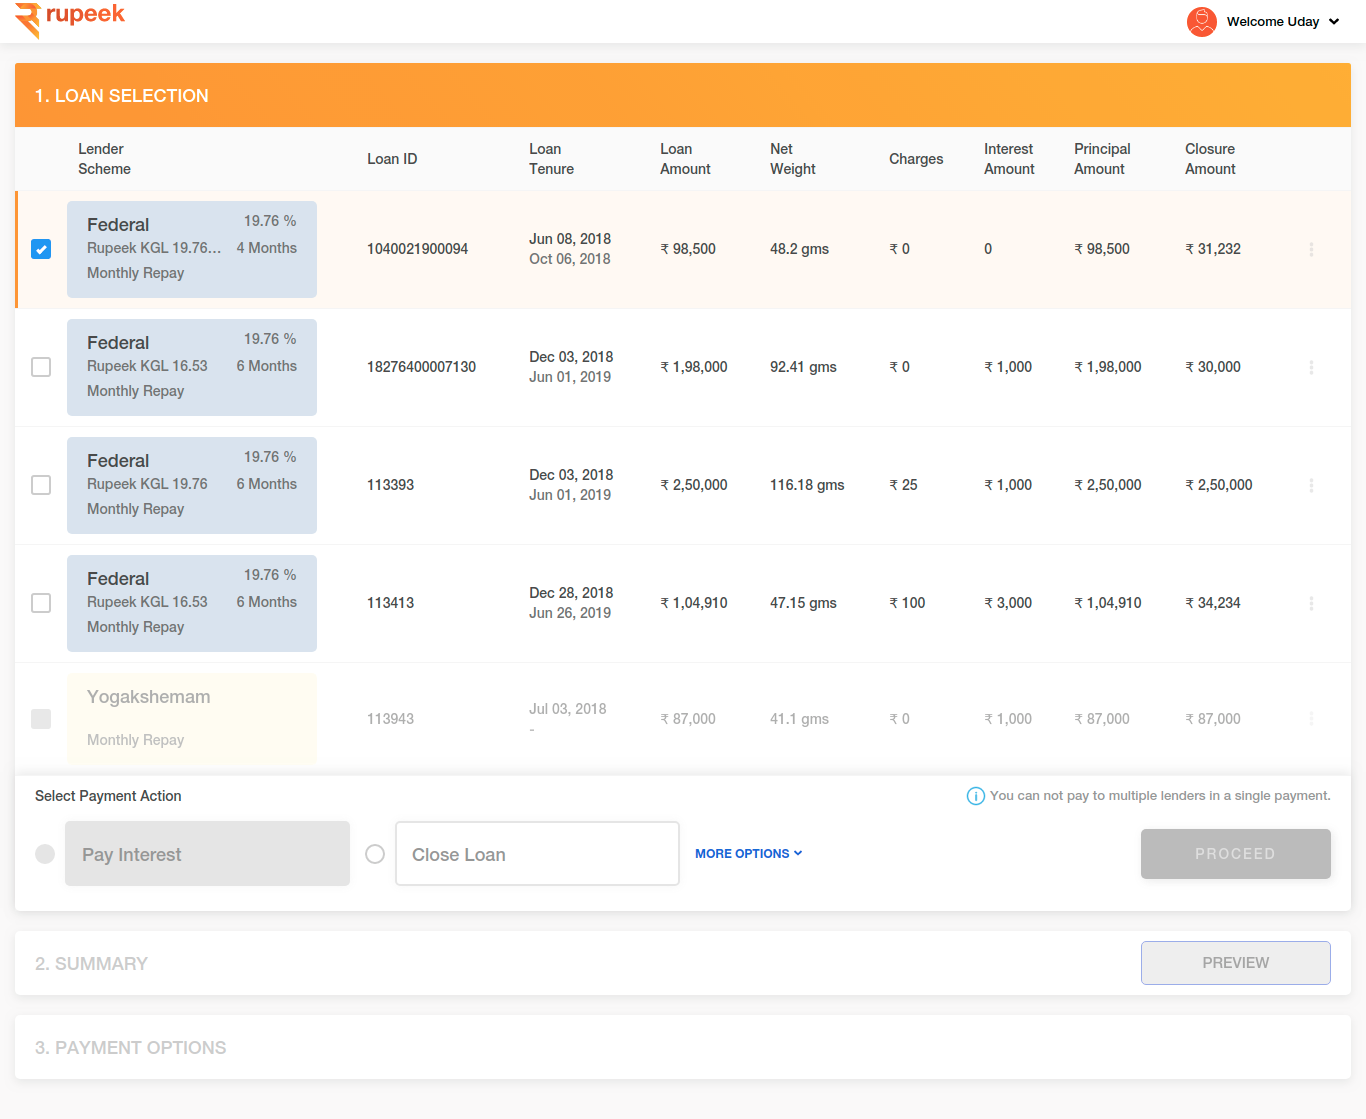Screen dimensions: 1366x1119
Task: Click the Loan ID column header
Action: point(392,159)
